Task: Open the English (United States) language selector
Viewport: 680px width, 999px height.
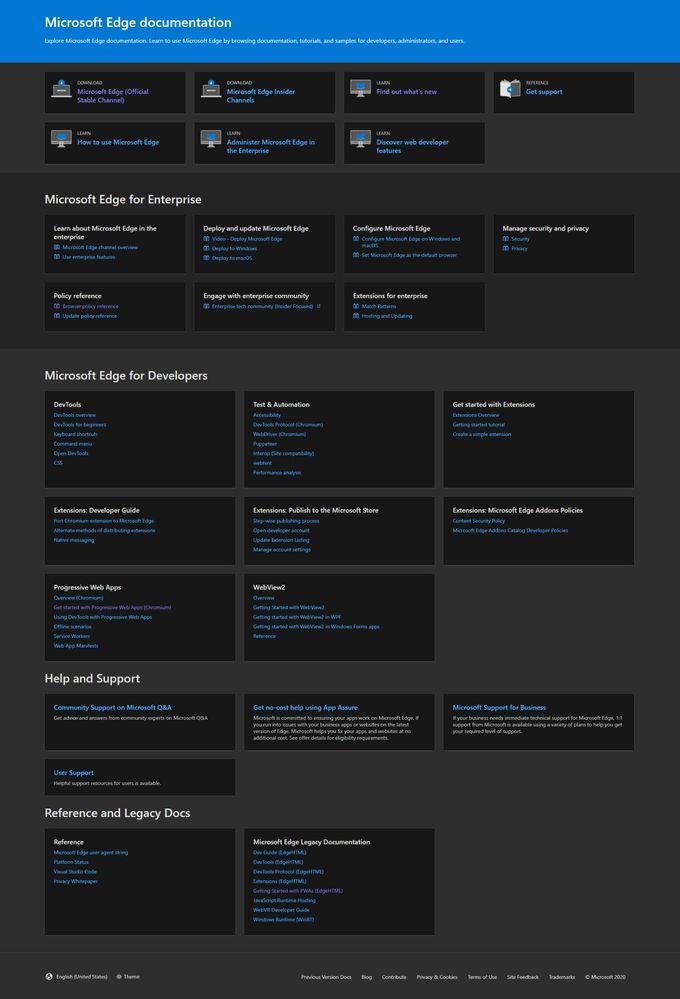Action: [76, 977]
